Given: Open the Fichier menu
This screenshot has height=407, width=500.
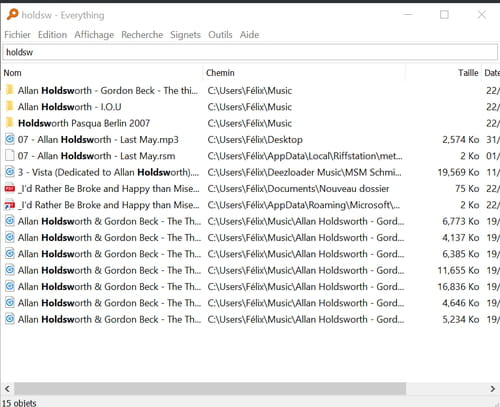Looking at the screenshot, I should pos(17,35).
